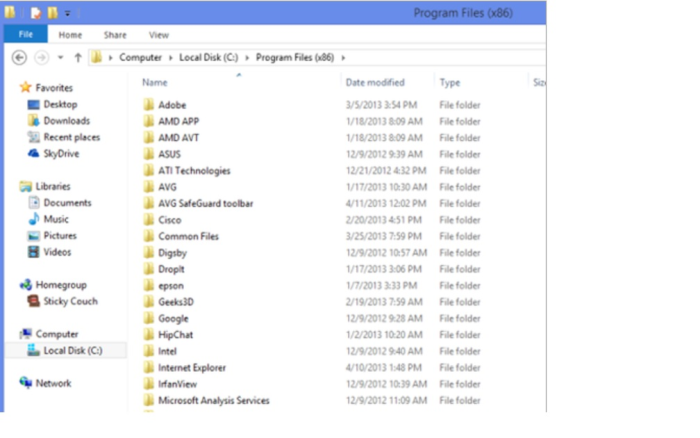Image resolution: width=700 pixels, height=438 pixels.
Task: Switch to the Share ribbon tab
Action: [x=115, y=35]
